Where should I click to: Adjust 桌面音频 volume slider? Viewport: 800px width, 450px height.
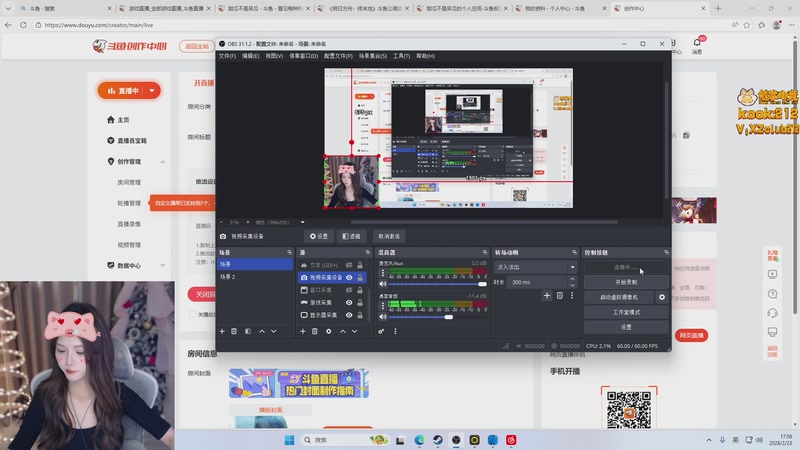pyautogui.click(x=448, y=317)
